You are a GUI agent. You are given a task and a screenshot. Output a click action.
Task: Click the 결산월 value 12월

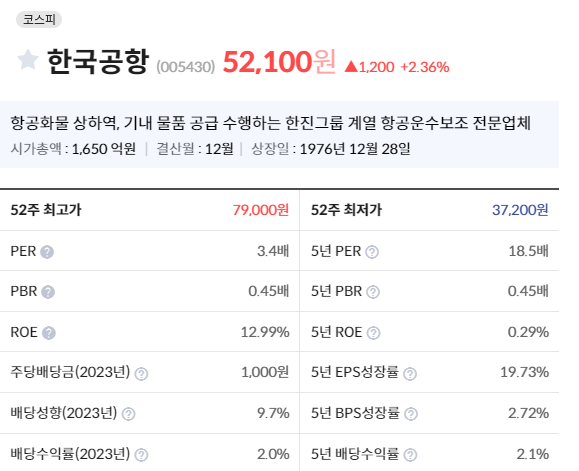click(219, 149)
